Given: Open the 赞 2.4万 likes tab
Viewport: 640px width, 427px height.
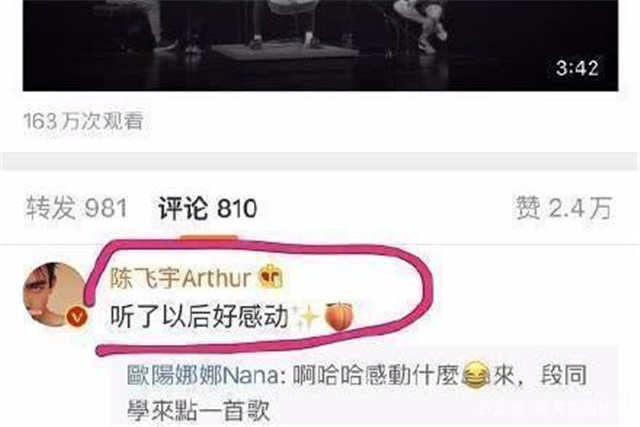Looking at the screenshot, I should pos(564,208).
